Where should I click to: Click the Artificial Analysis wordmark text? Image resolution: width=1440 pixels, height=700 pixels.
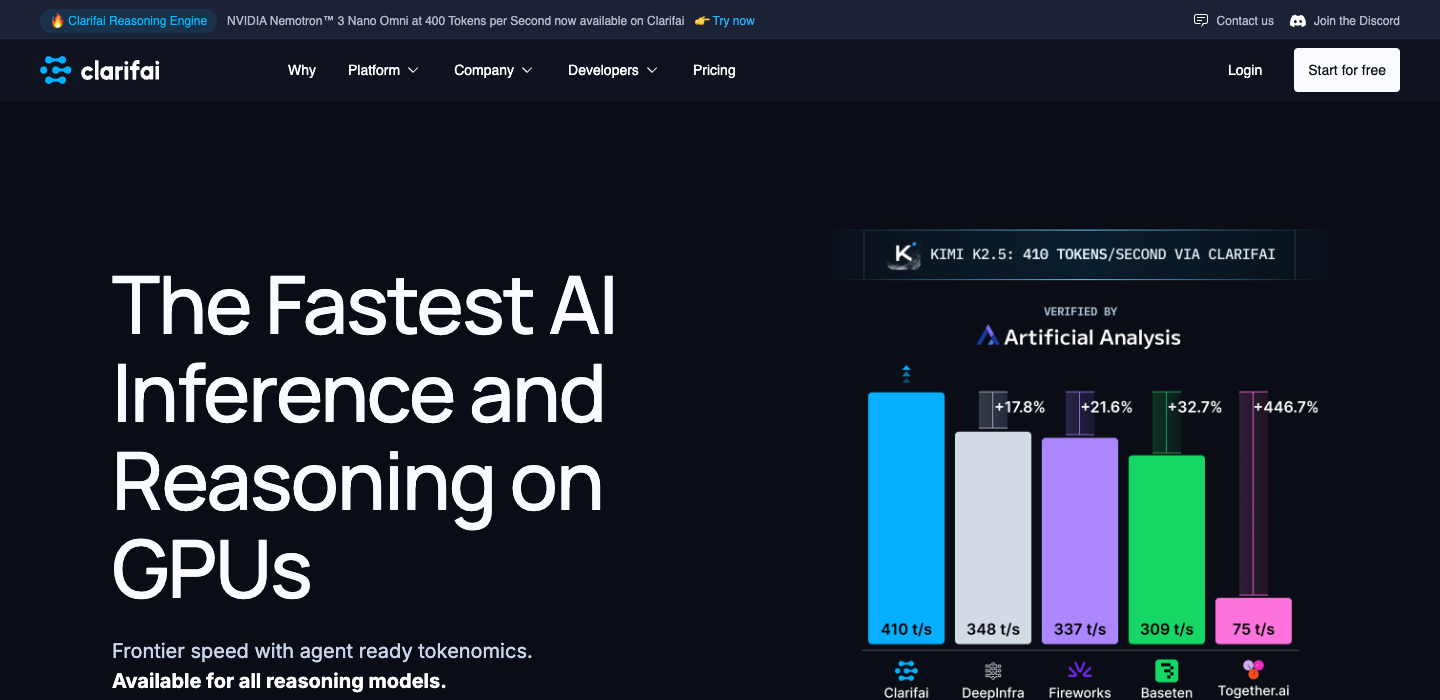pos(1092,337)
